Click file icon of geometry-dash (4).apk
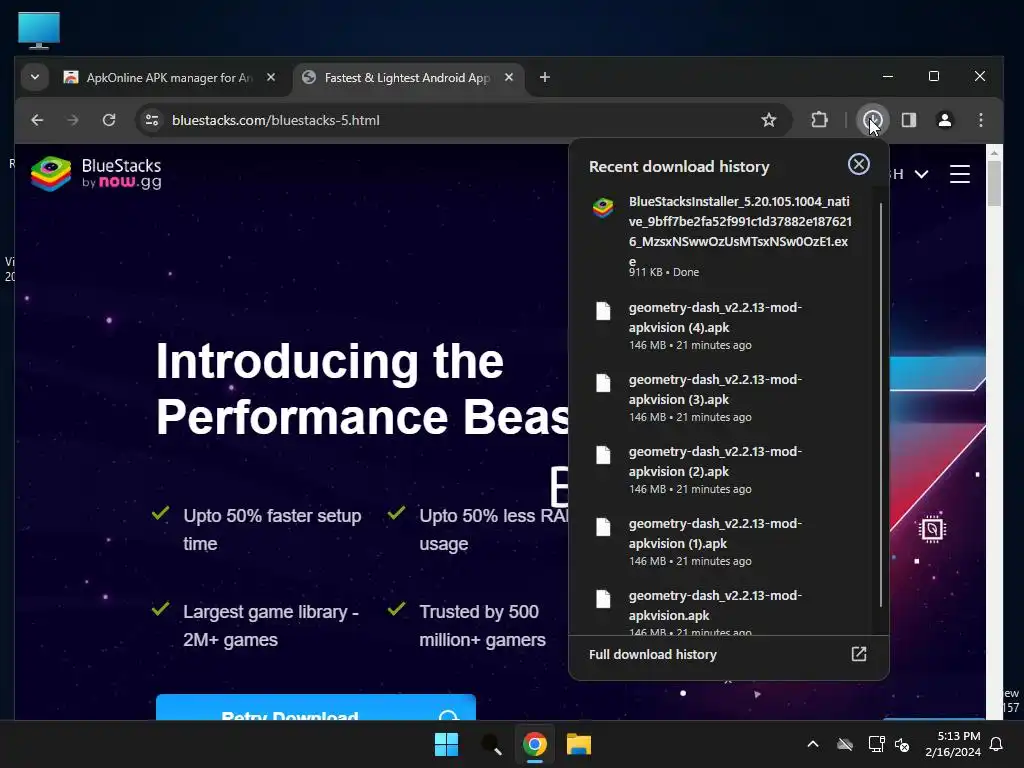 point(603,311)
